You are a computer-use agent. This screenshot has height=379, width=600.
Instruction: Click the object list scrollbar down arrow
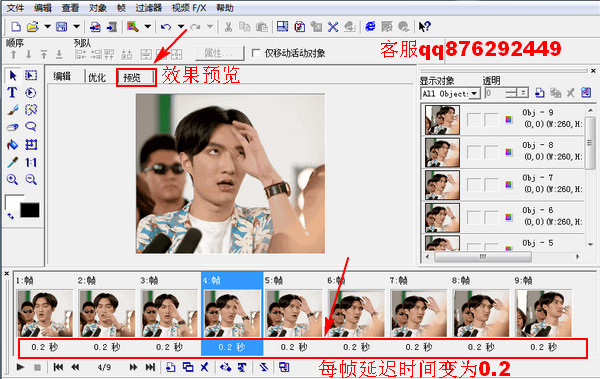point(590,244)
